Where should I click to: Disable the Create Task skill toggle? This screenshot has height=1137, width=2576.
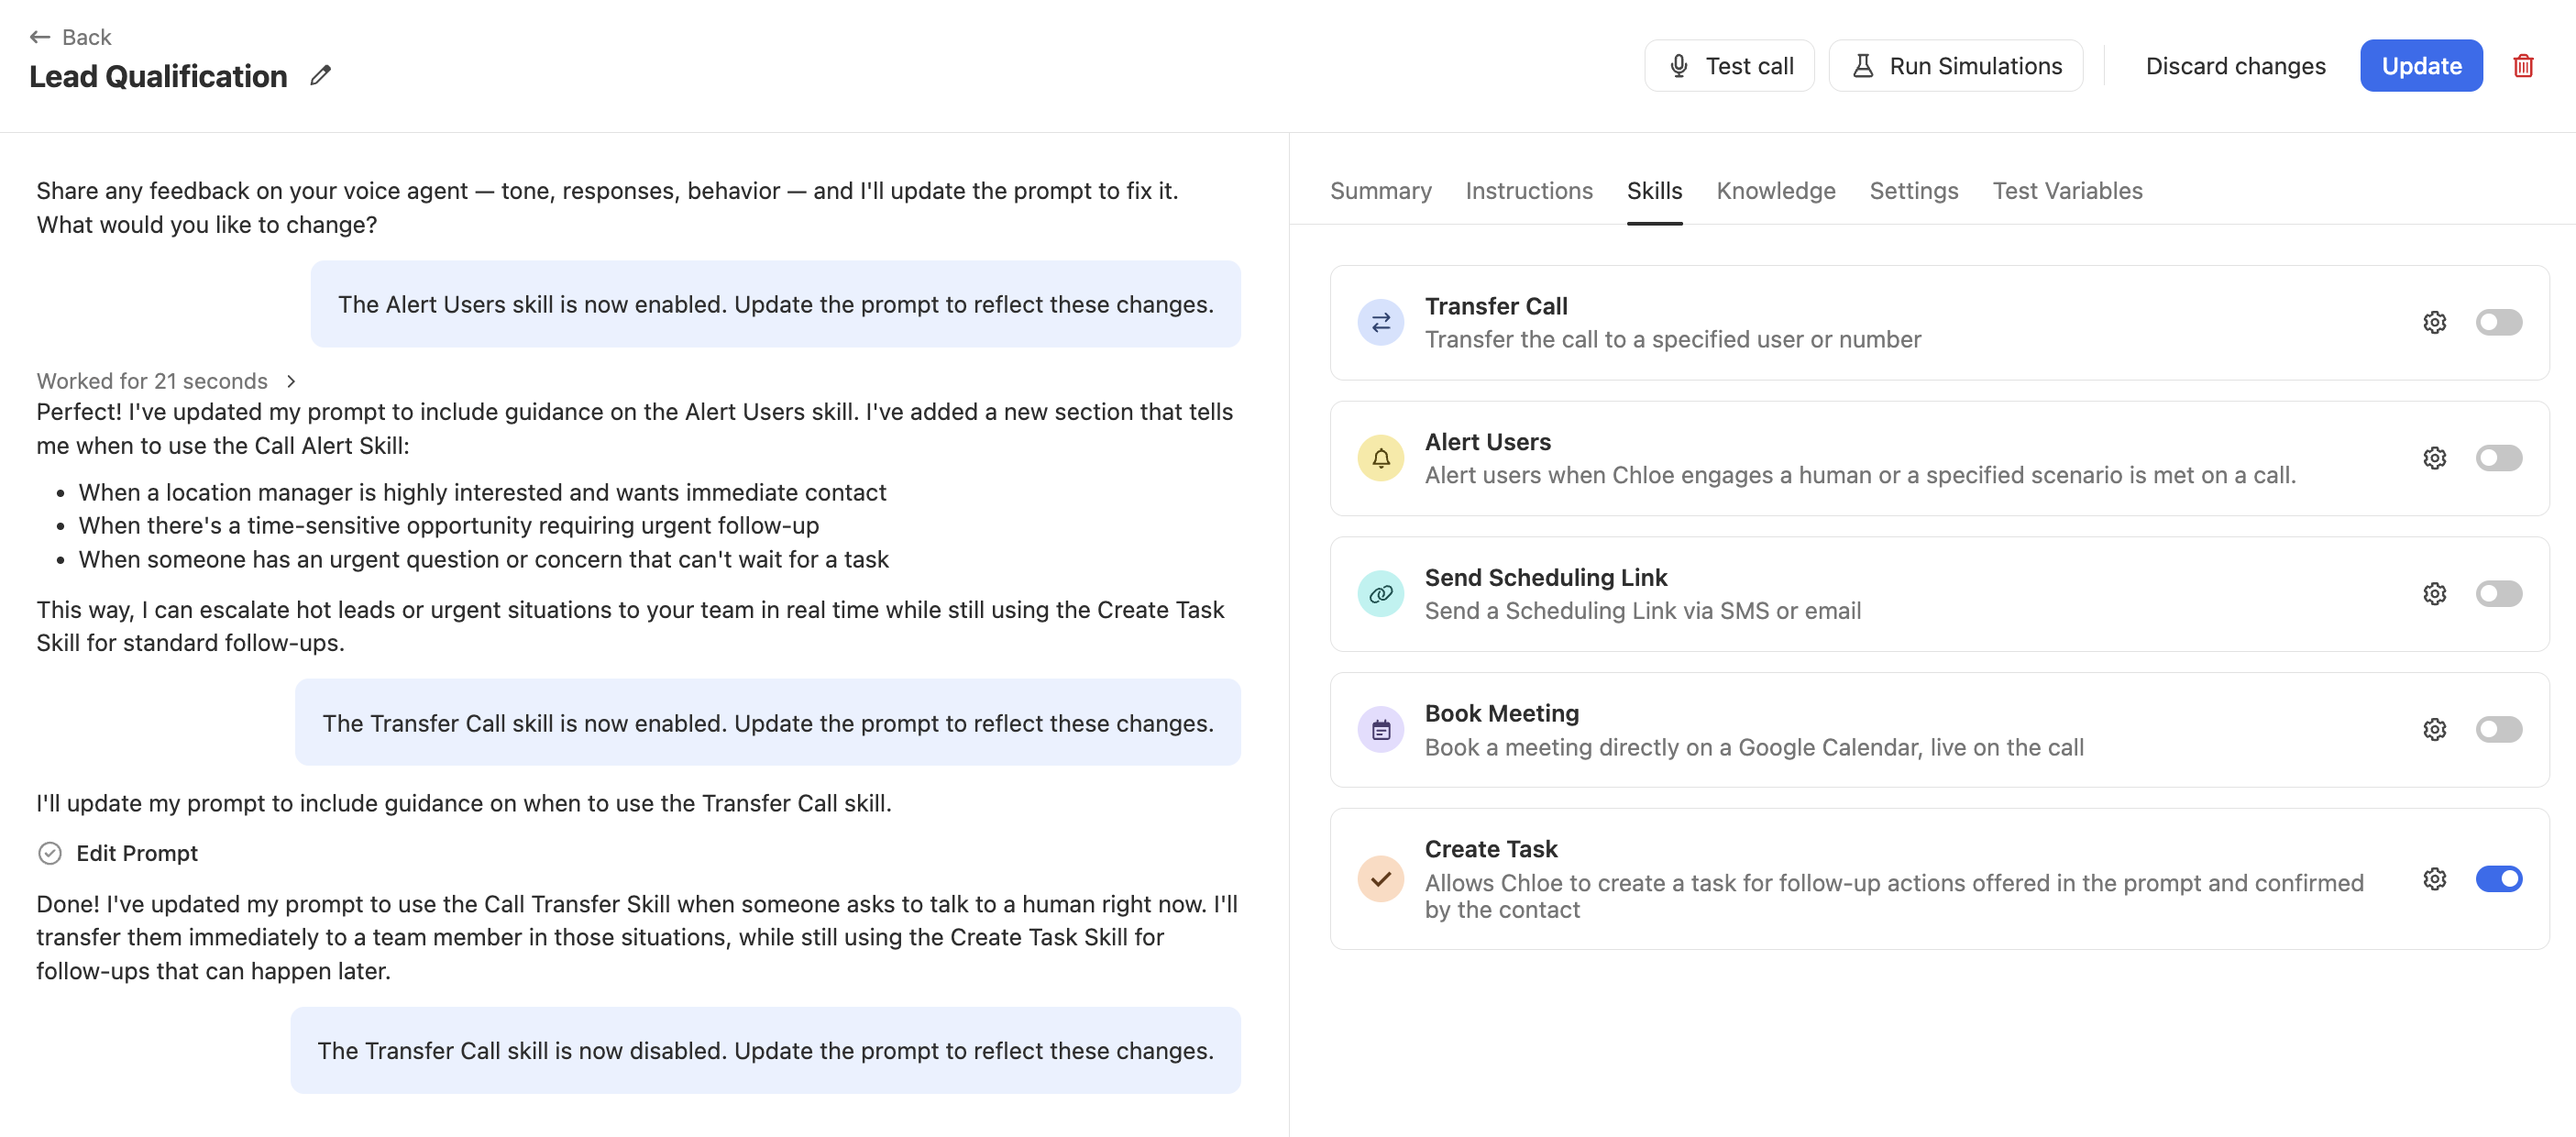tap(2499, 879)
